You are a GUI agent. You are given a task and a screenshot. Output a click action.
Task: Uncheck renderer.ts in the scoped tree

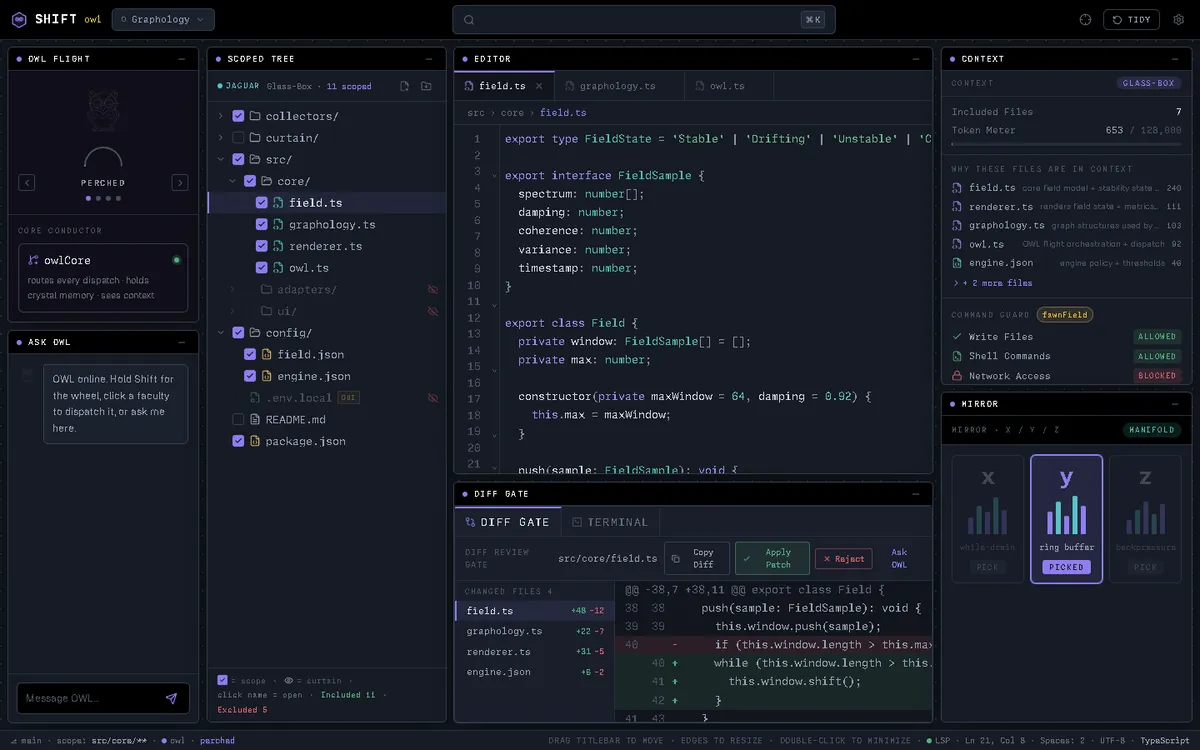[x=262, y=246]
